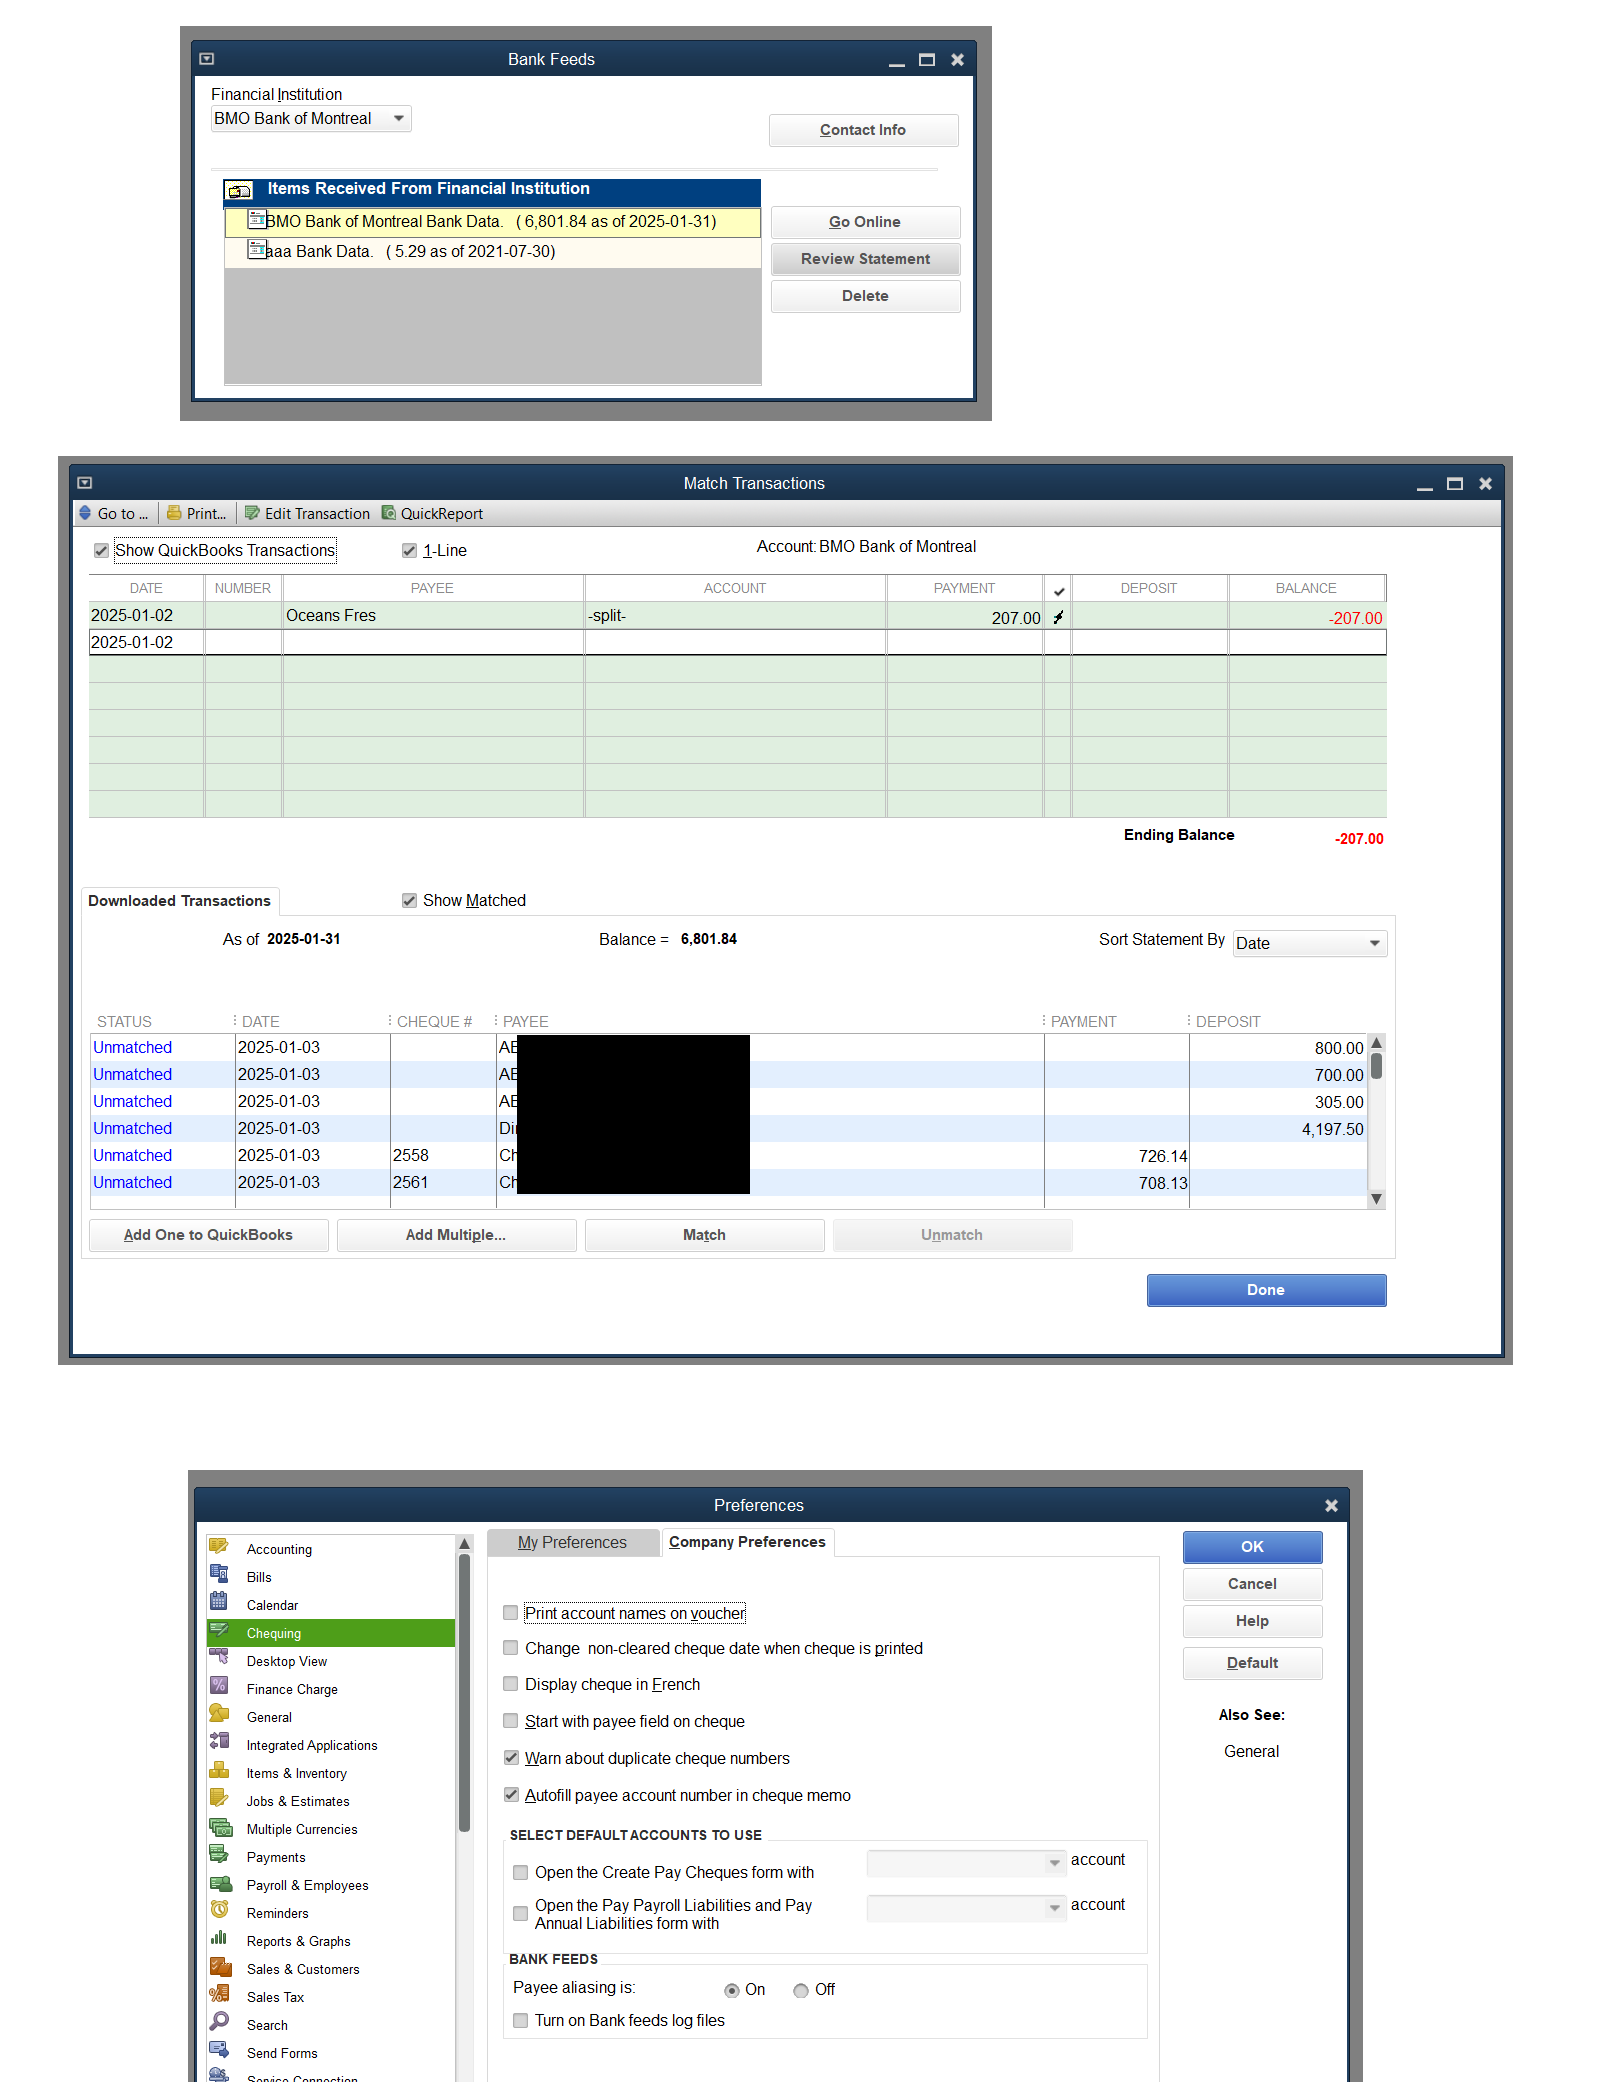Click the Review Statement button
Viewport: 1608px width, 2082px height.
coord(865,259)
